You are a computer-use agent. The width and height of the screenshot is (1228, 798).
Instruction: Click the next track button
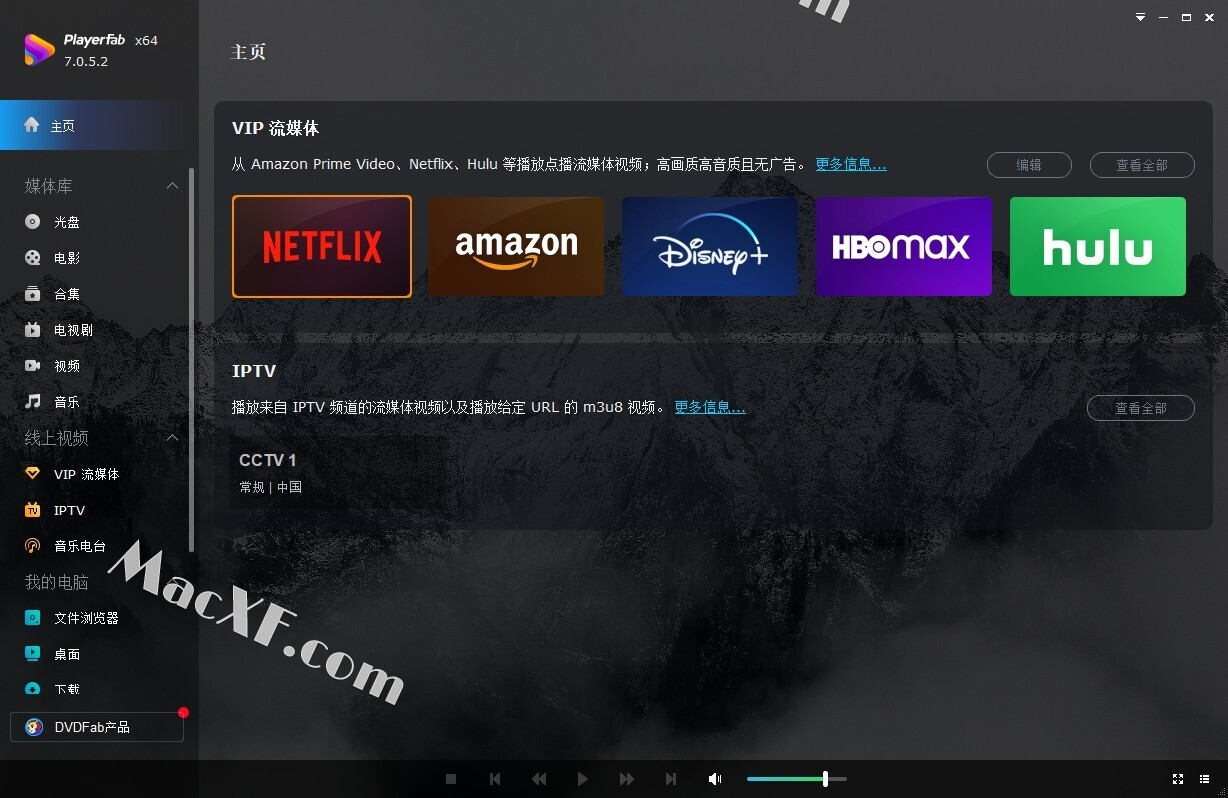click(671, 779)
